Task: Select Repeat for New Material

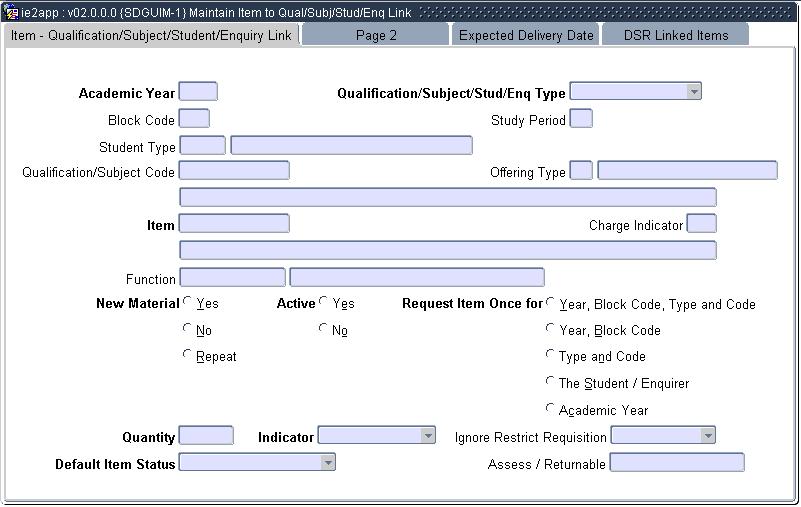Action: coord(188,355)
